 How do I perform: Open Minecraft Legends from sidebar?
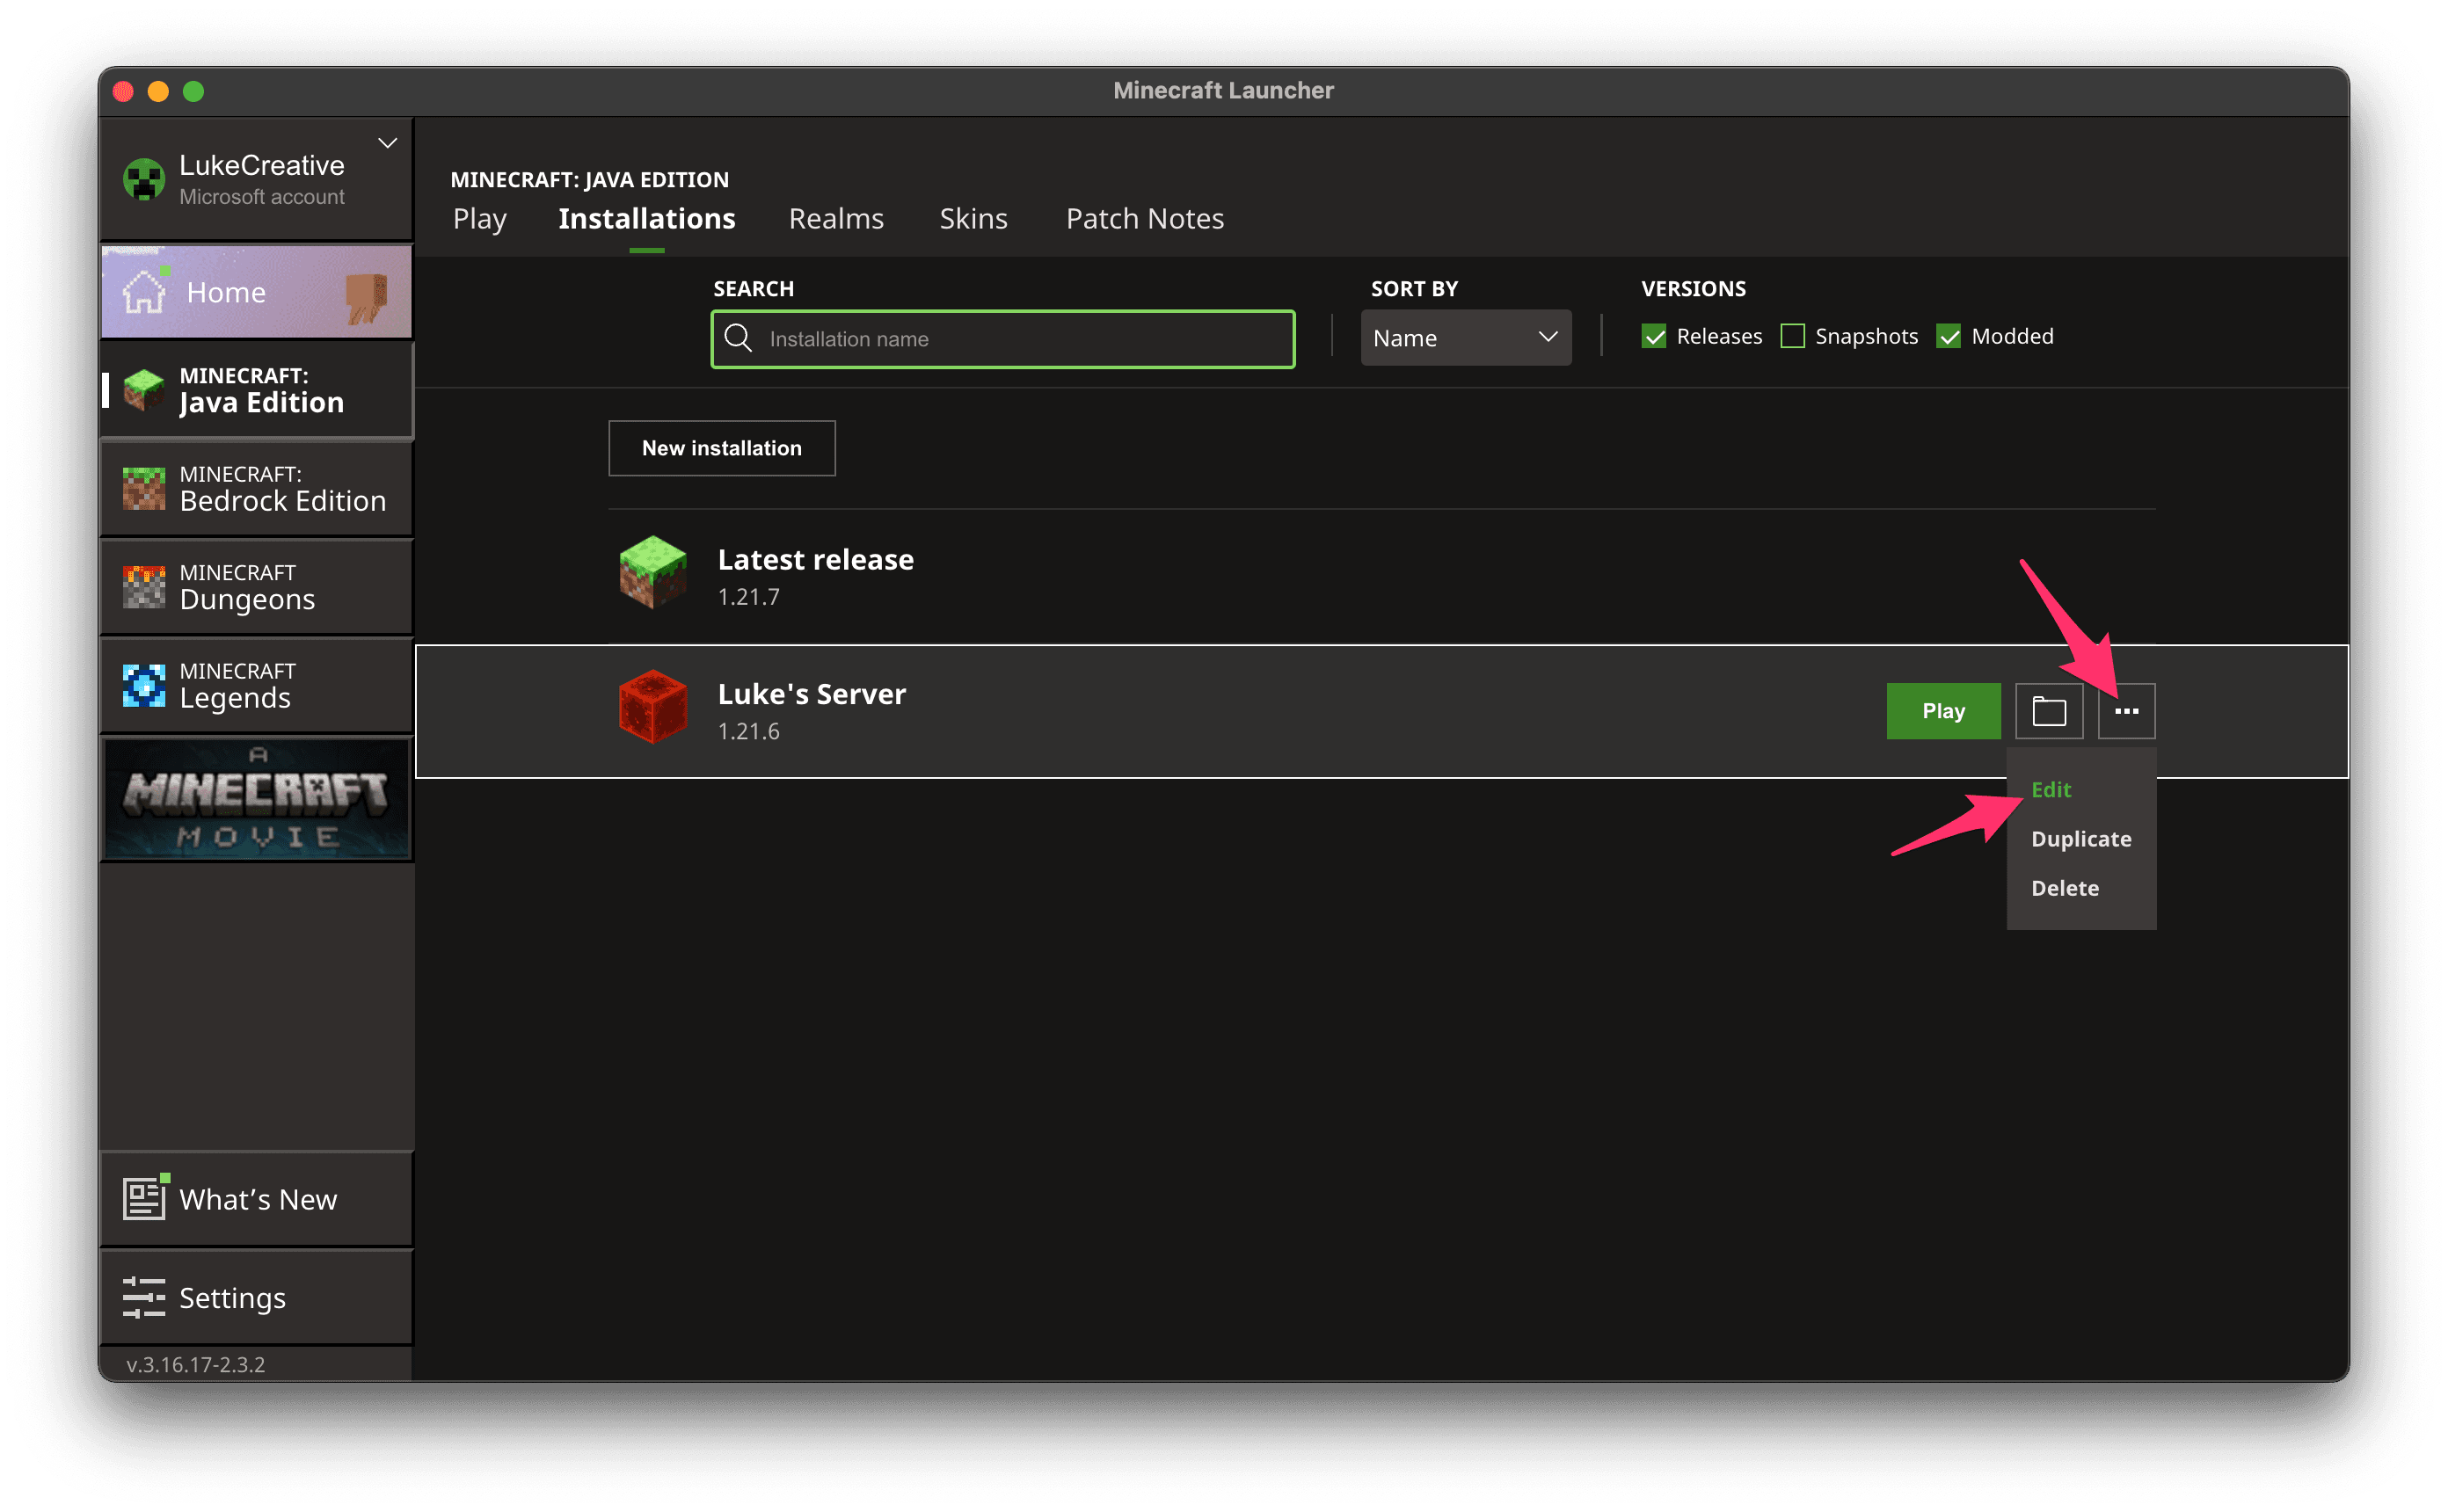[x=257, y=685]
